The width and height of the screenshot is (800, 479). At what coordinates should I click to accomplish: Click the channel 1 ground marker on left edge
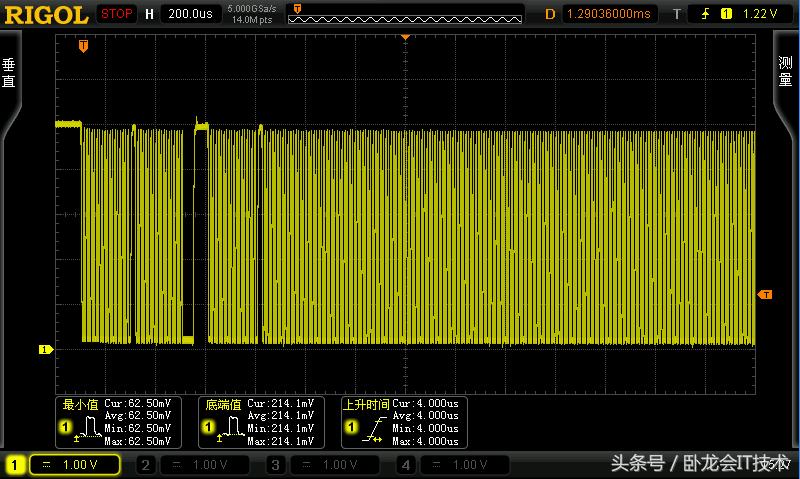click(44, 349)
